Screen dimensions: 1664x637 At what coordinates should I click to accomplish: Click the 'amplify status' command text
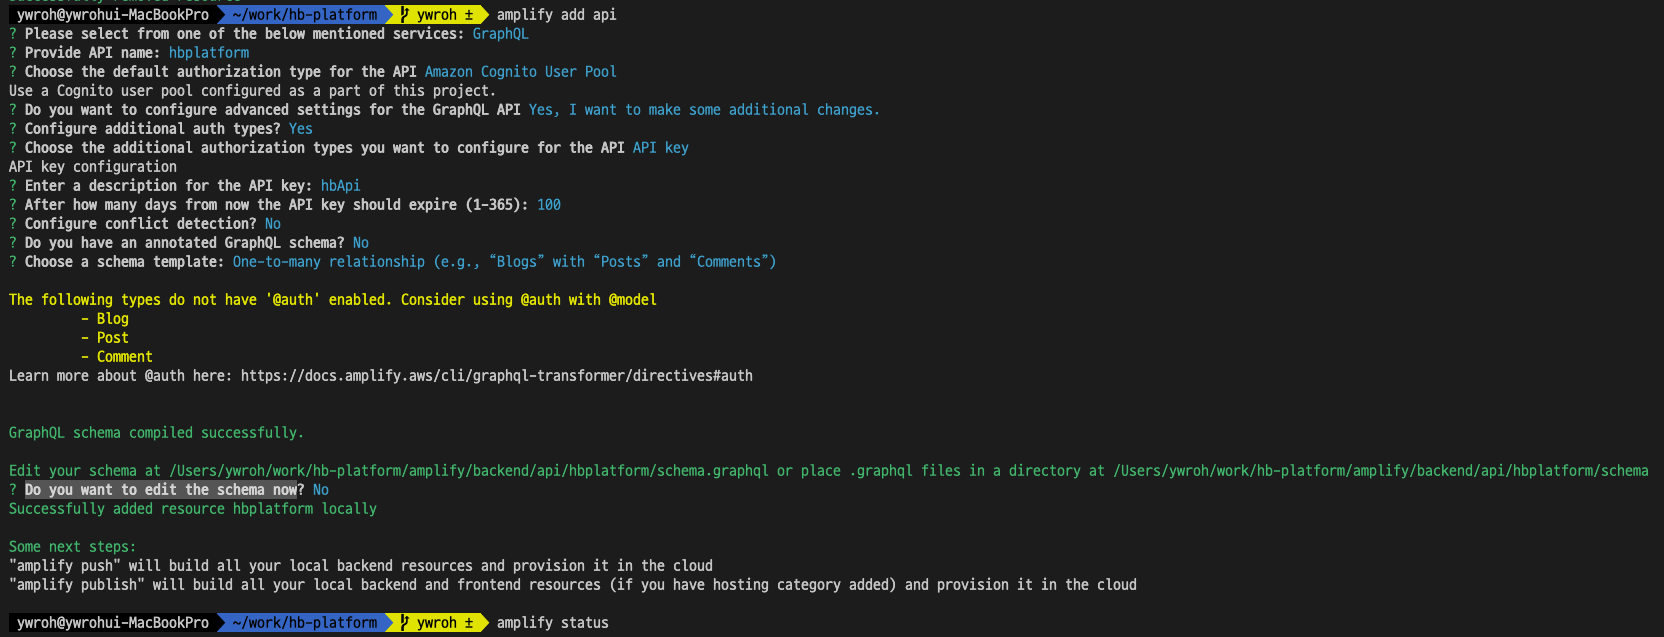coord(553,623)
